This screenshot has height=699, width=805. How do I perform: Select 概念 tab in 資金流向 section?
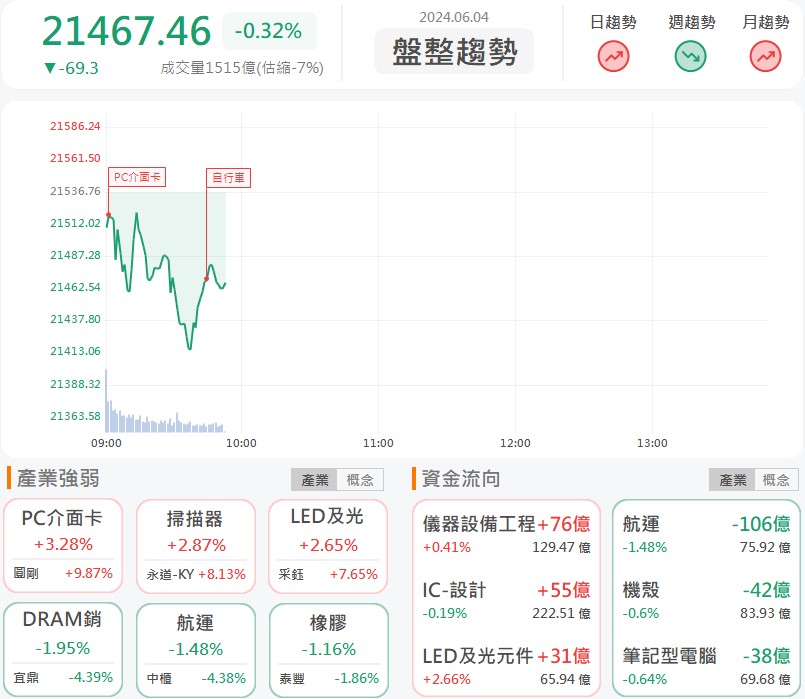pos(776,480)
